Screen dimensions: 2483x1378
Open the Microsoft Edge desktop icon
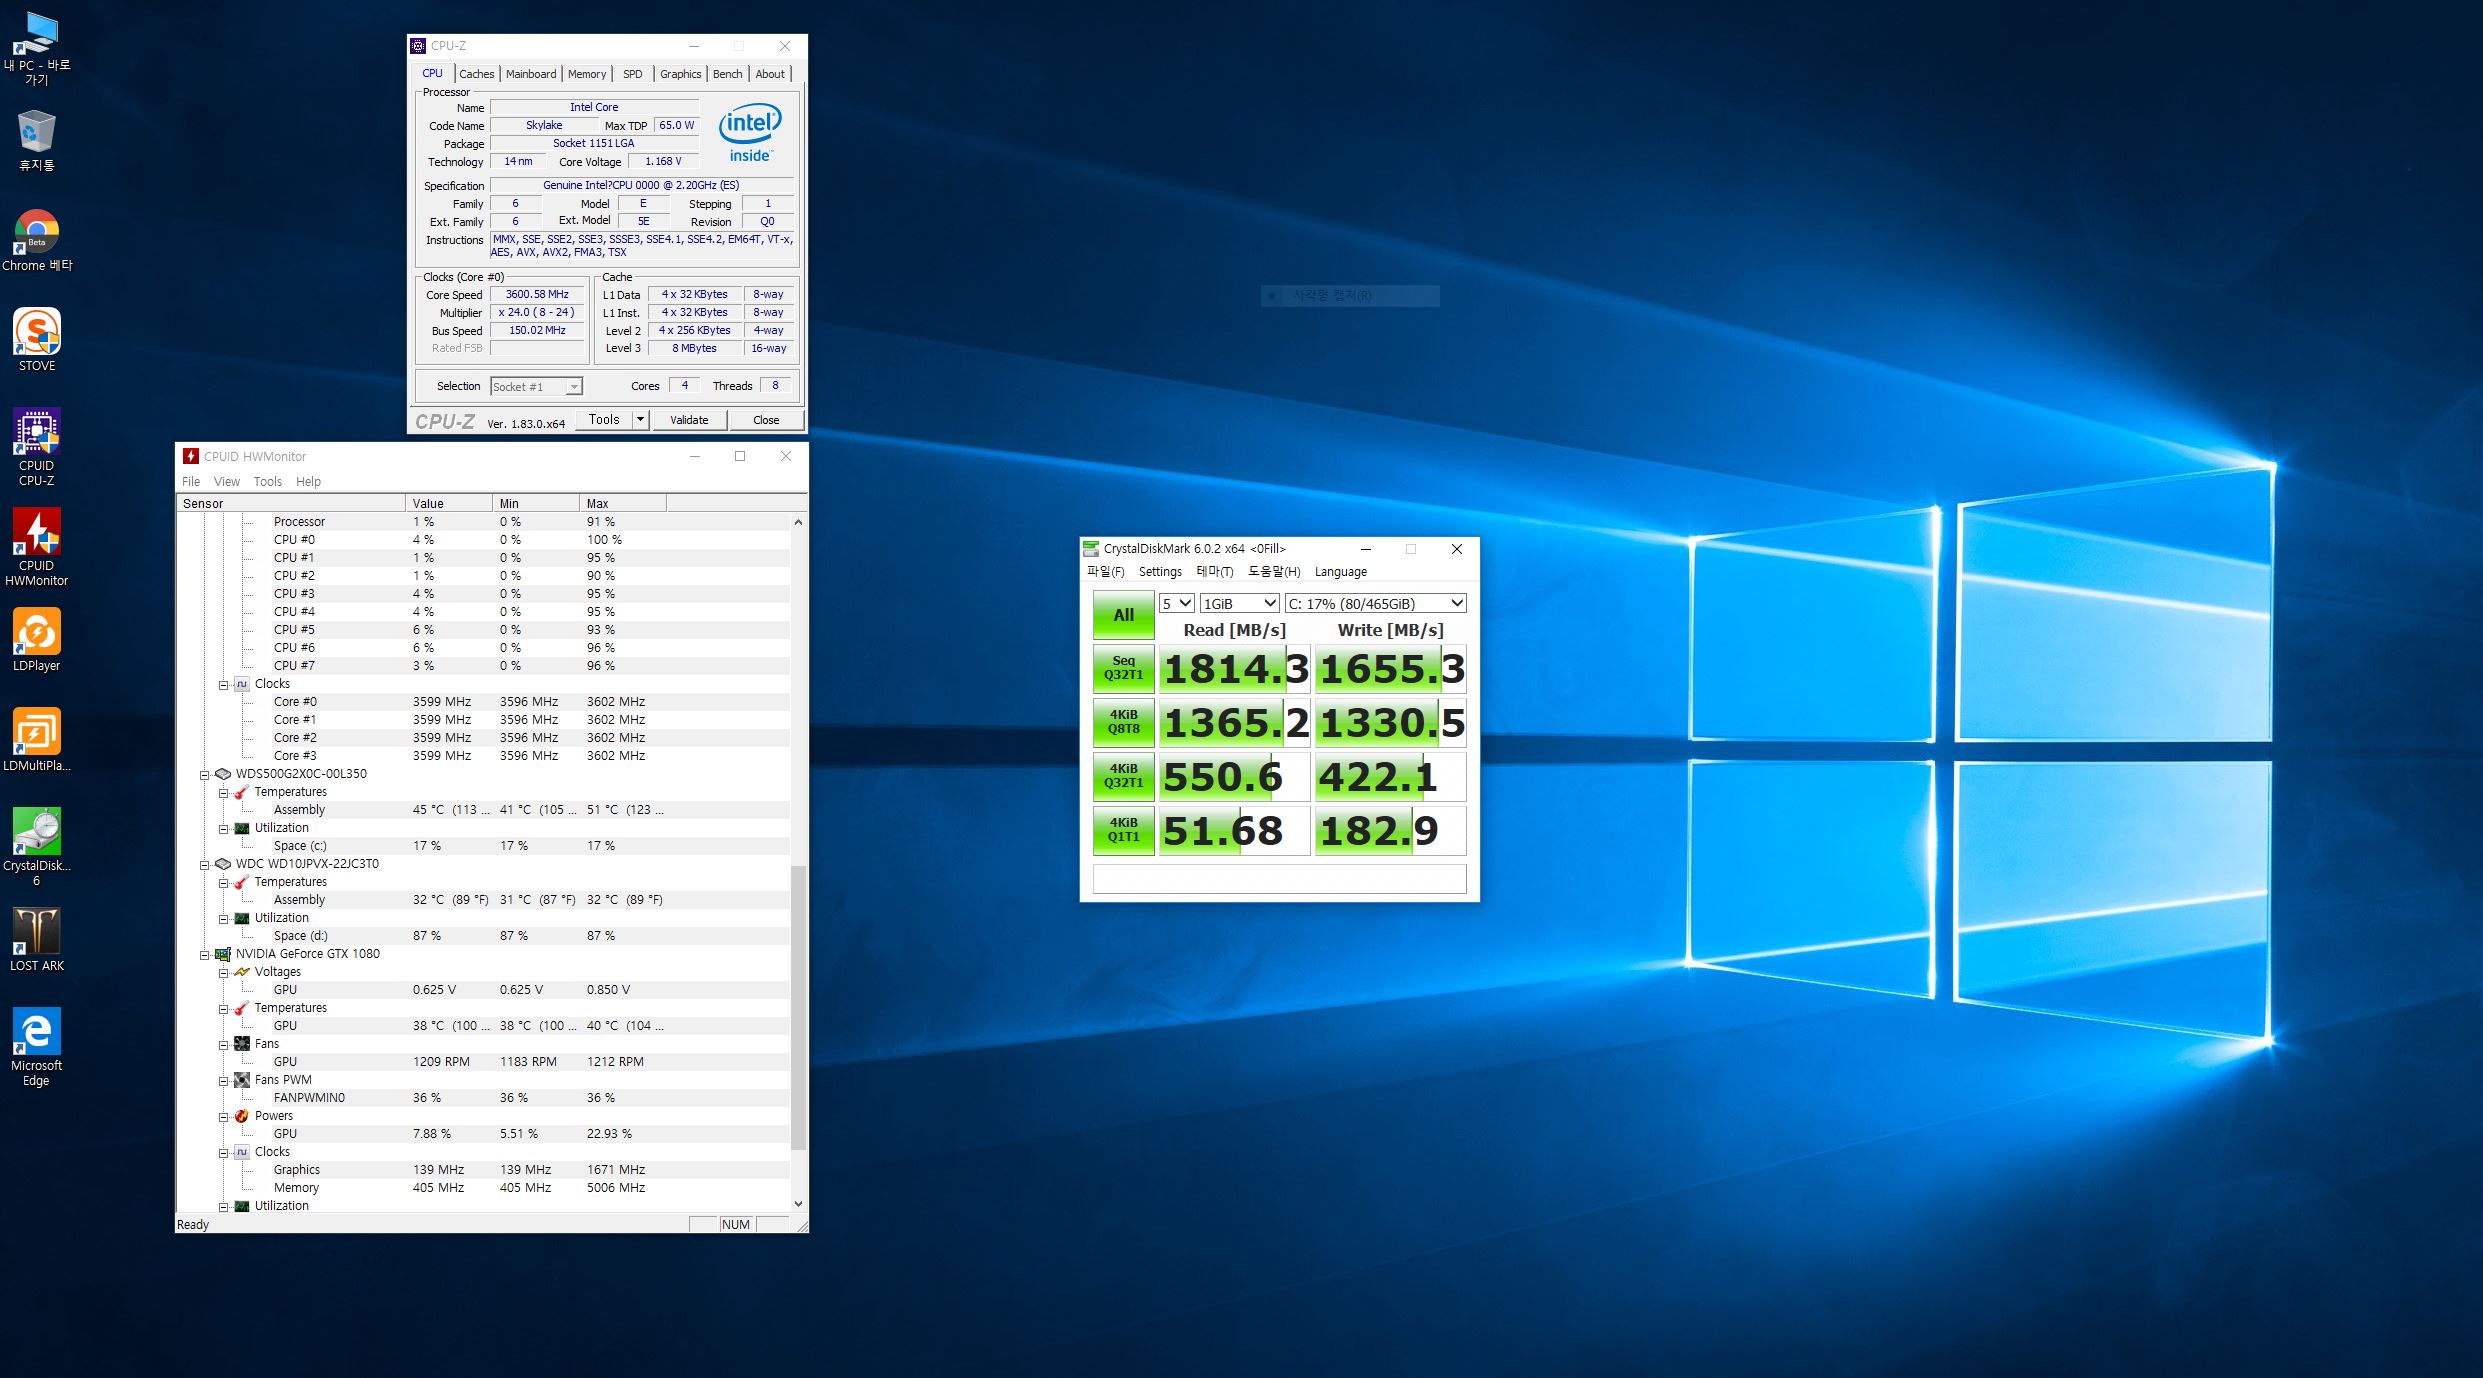click(x=37, y=1032)
